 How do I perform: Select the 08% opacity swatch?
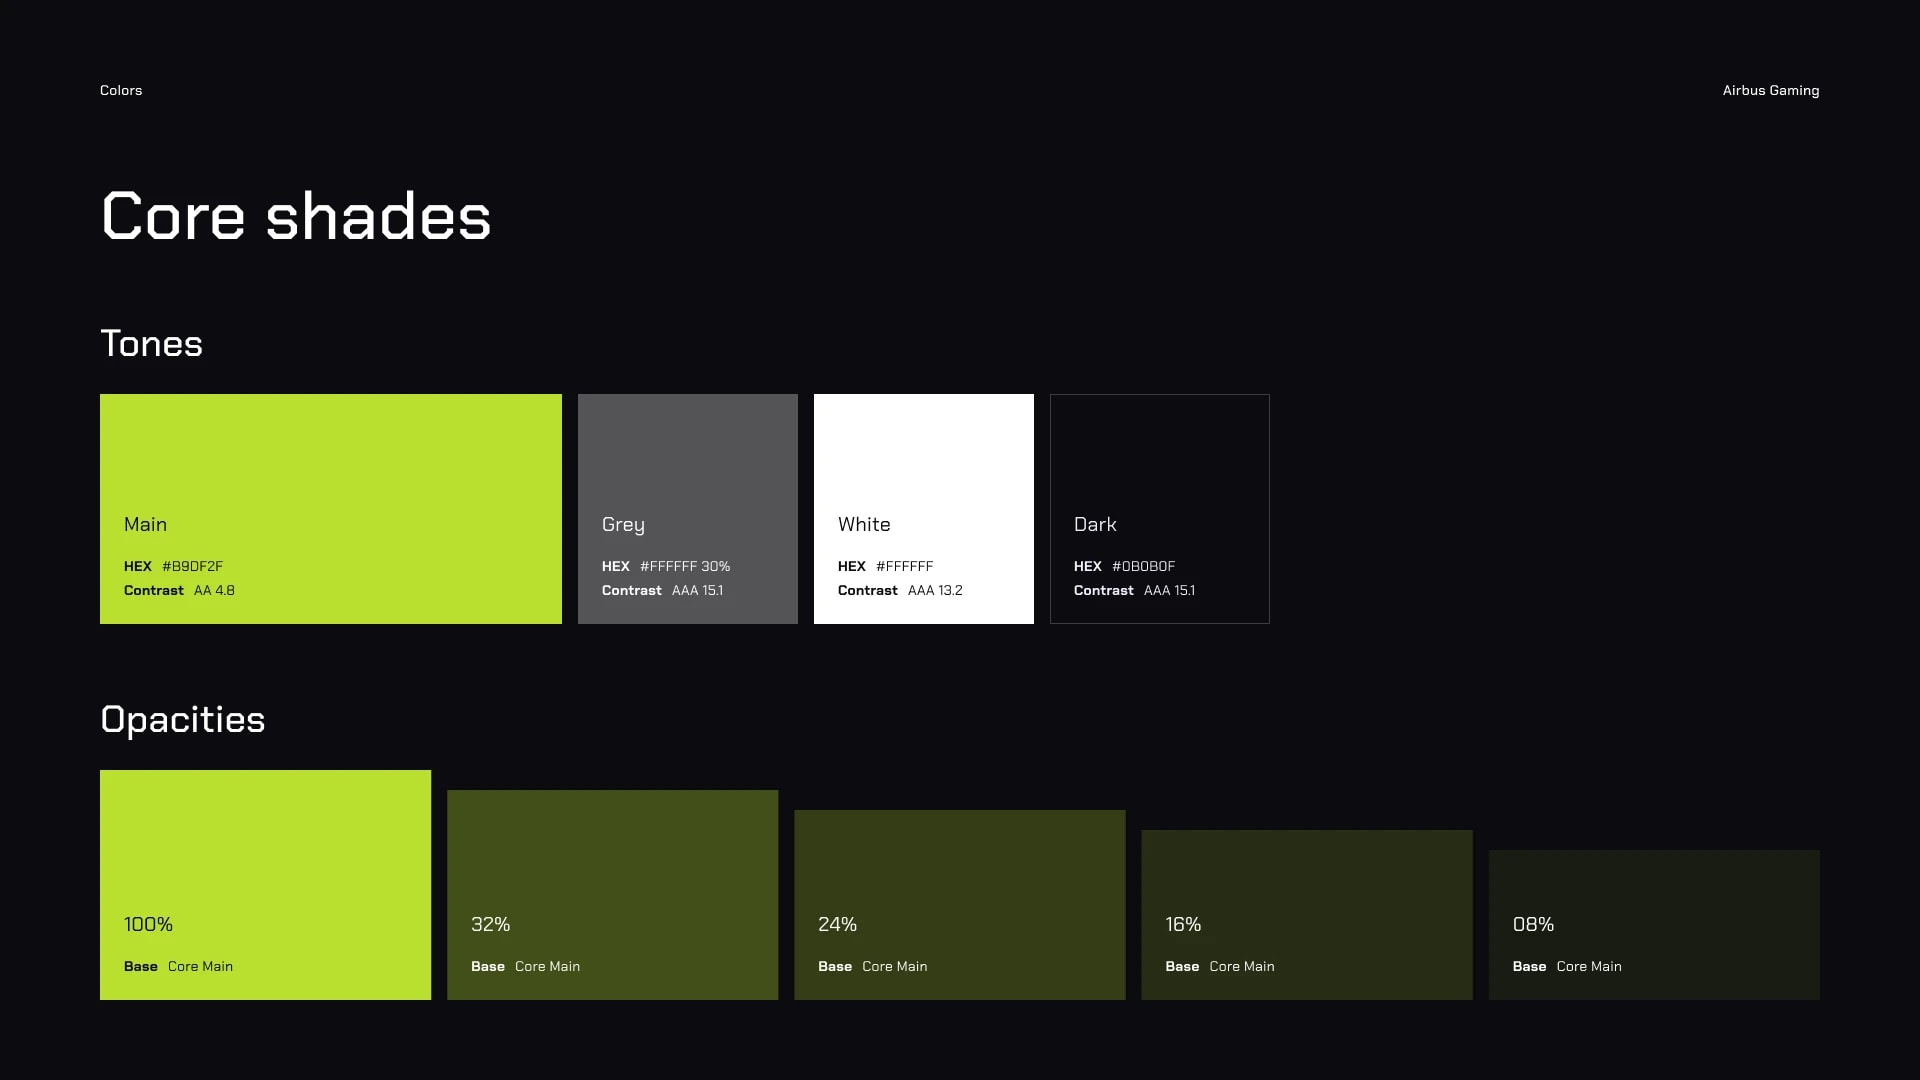(1654, 925)
